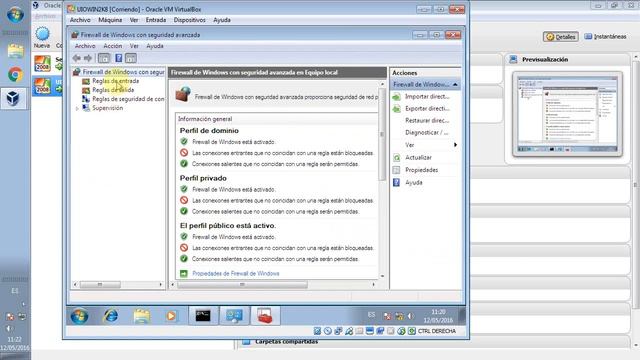Switch to Server Manager on guest taskbar

click(x=234, y=316)
